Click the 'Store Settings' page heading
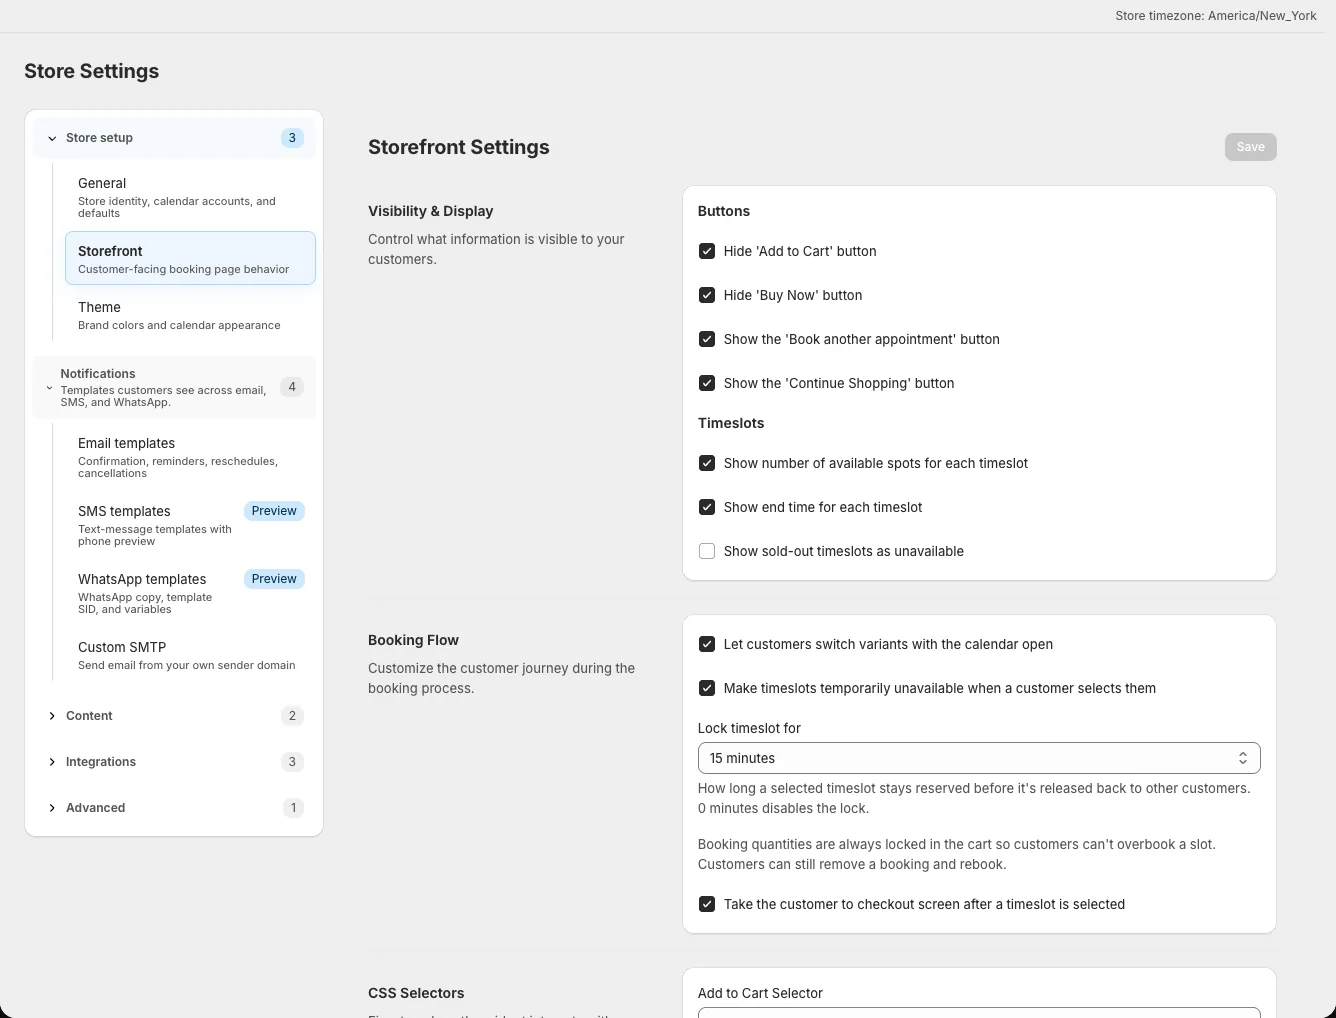Viewport: 1336px width, 1018px height. 92,71
